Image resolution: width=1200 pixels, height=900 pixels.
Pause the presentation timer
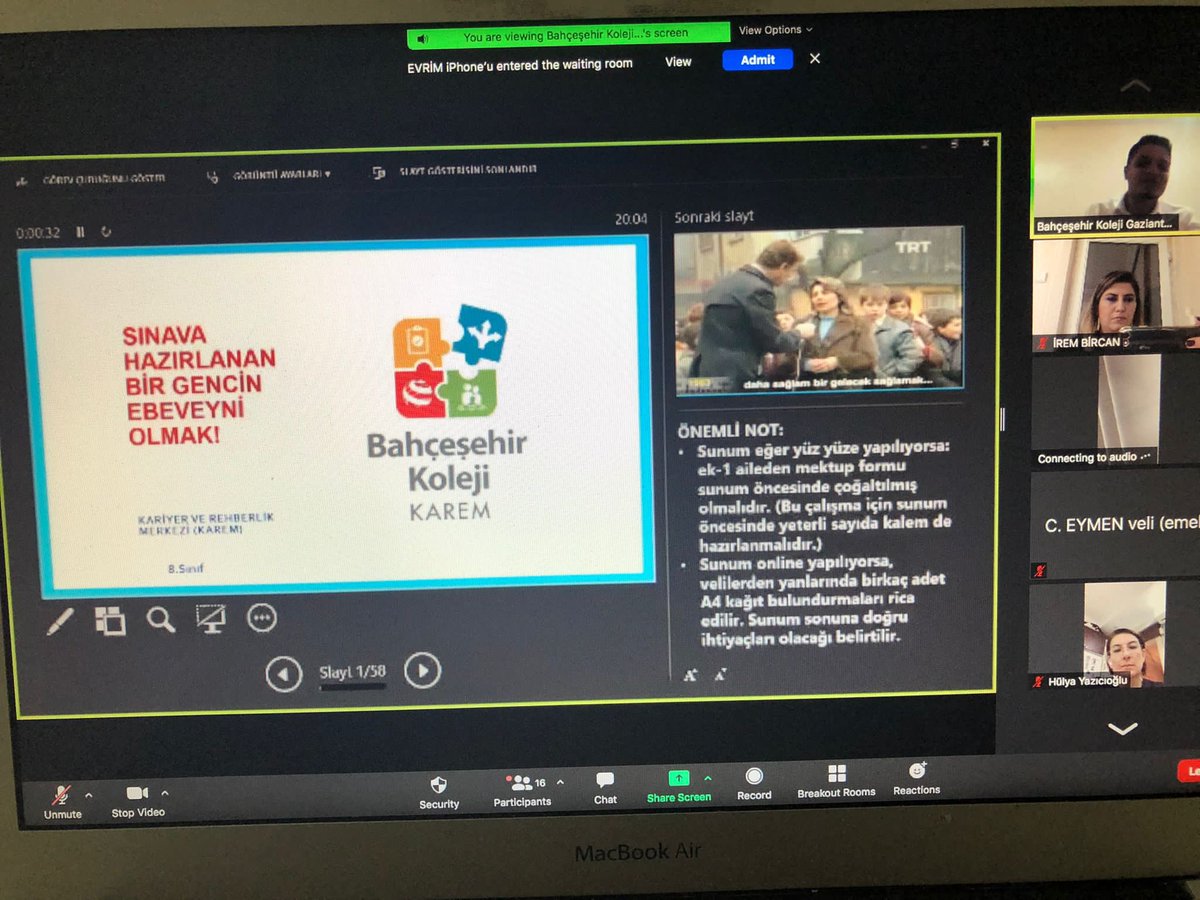point(80,232)
